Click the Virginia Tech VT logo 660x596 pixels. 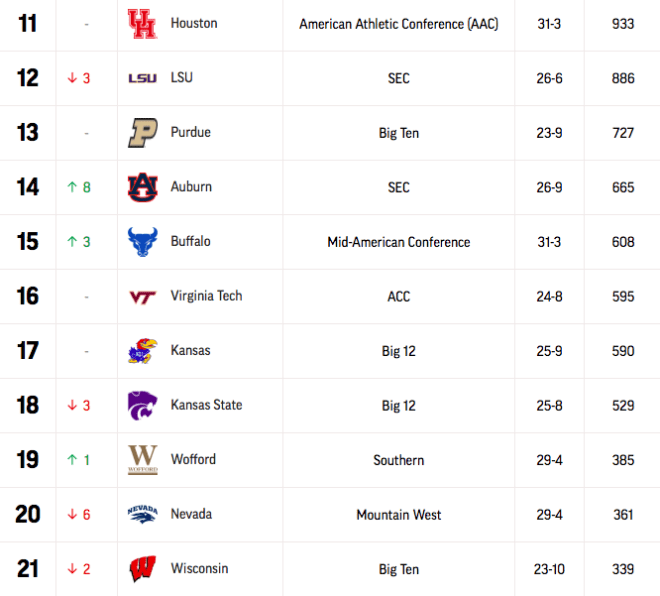click(x=143, y=297)
